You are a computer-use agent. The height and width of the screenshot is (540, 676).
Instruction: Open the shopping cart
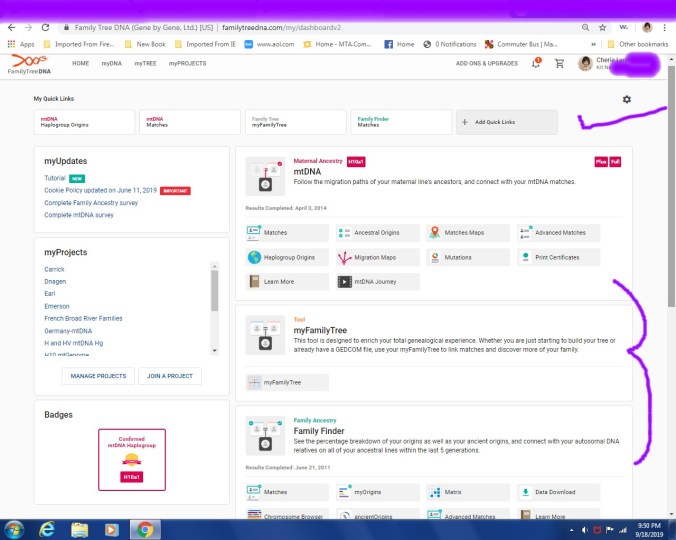559,63
